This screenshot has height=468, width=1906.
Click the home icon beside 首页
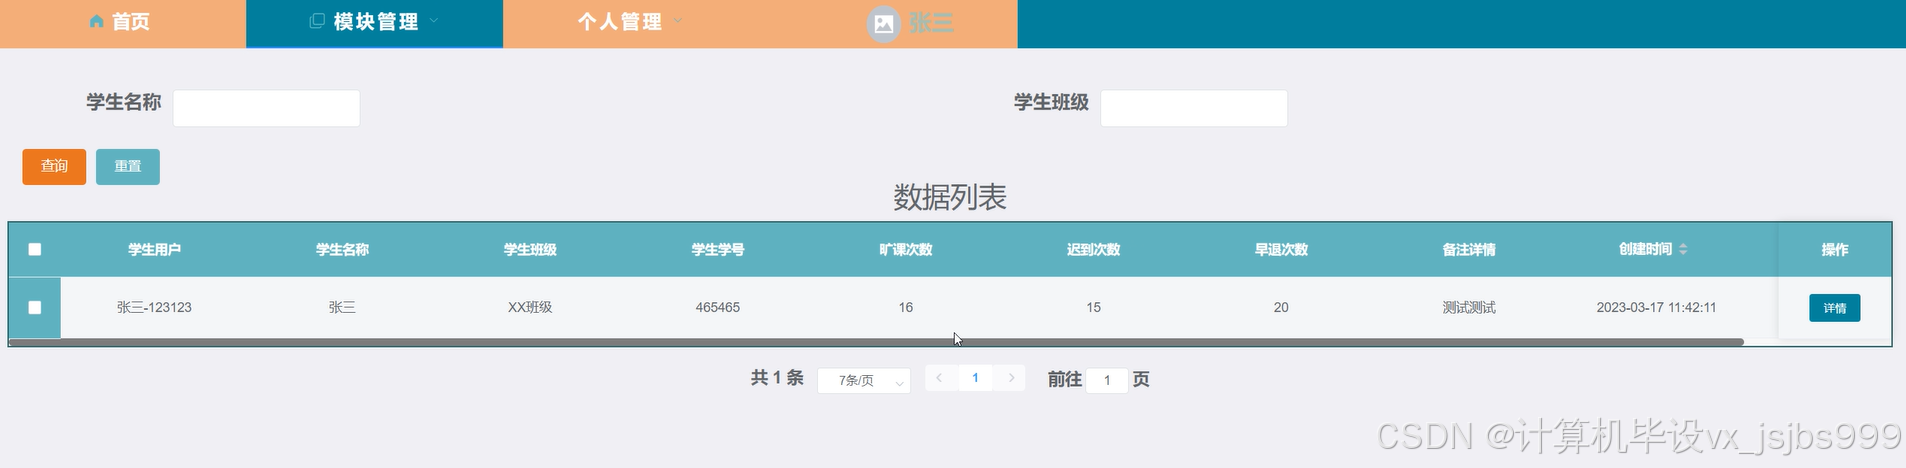(x=97, y=21)
